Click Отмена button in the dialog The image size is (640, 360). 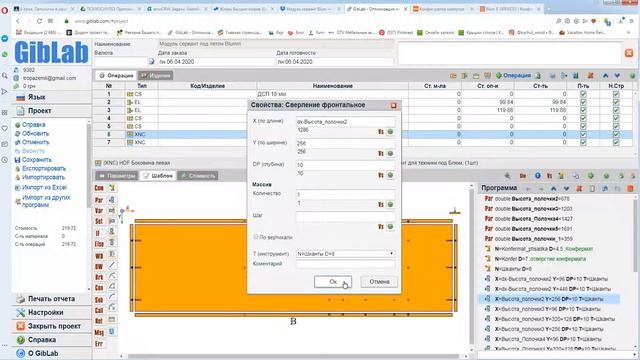tap(379, 282)
